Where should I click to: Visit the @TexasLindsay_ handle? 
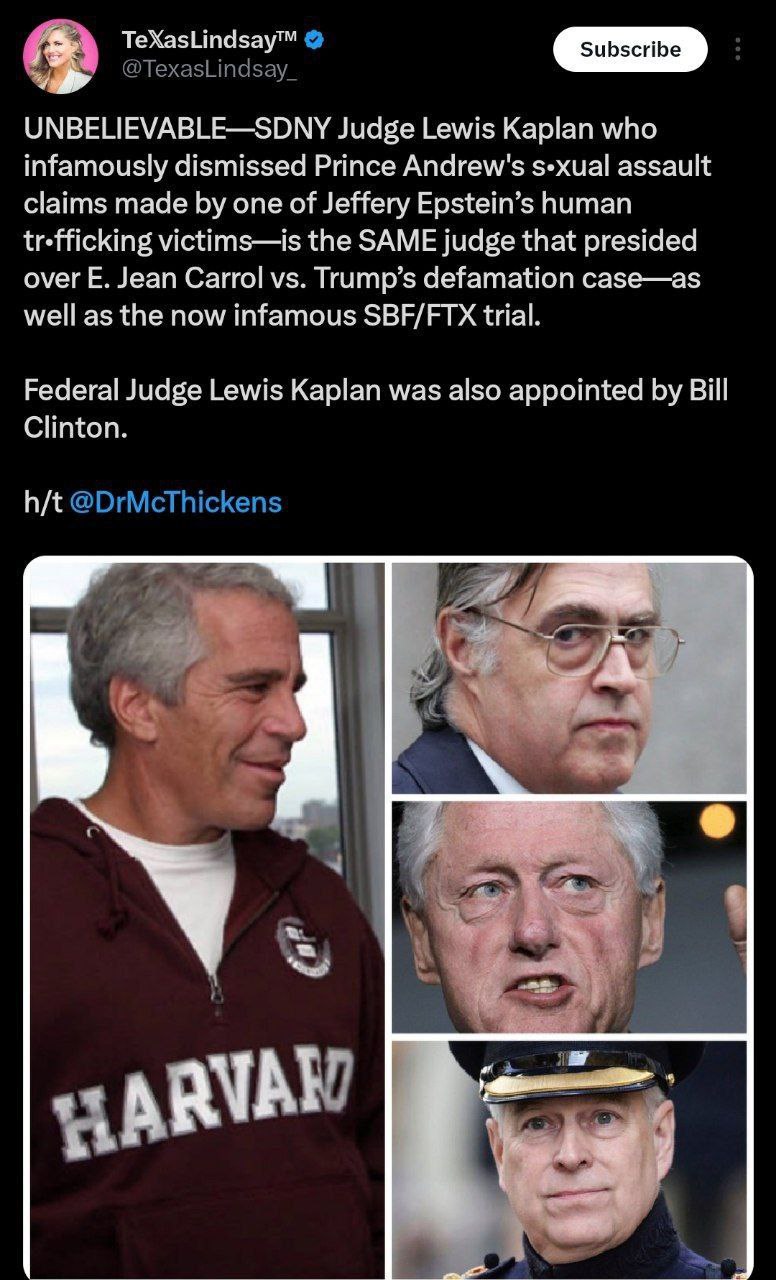208,69
